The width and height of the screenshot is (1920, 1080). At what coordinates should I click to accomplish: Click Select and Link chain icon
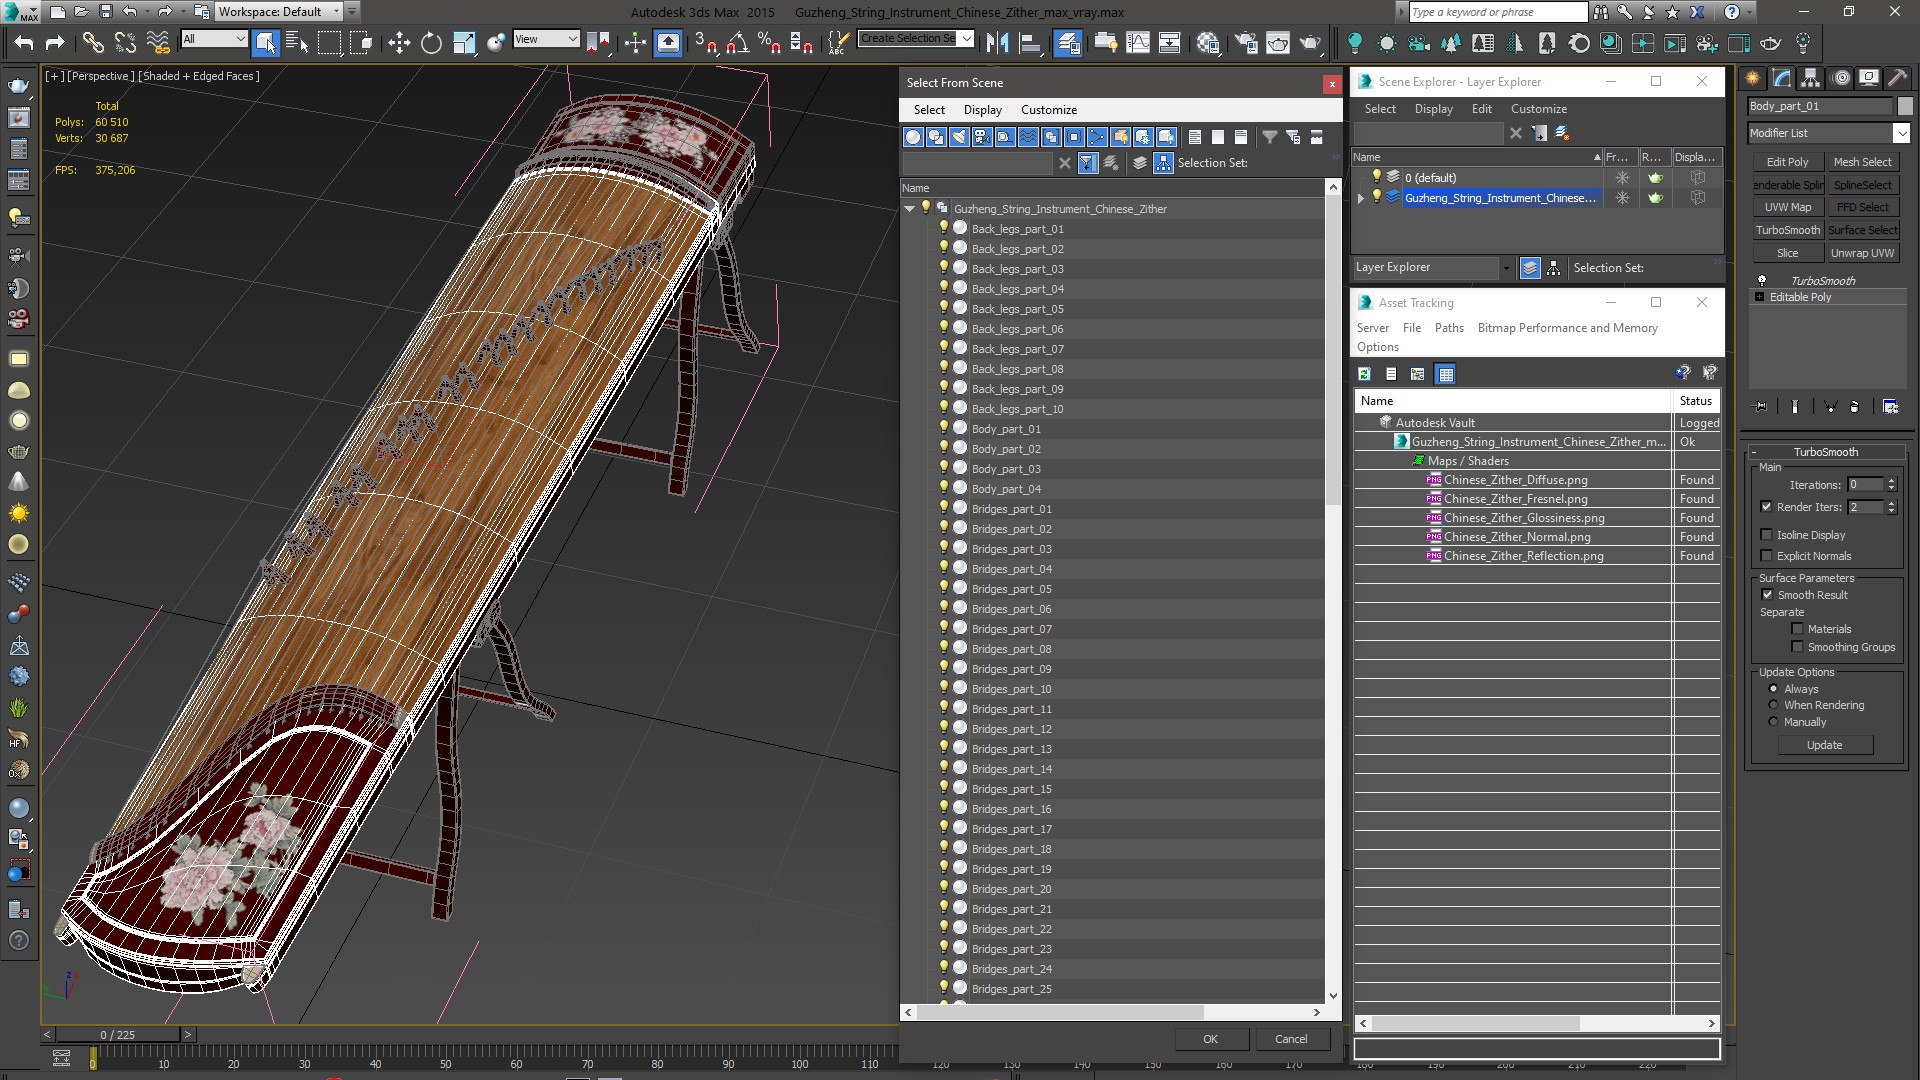[93, 42]
